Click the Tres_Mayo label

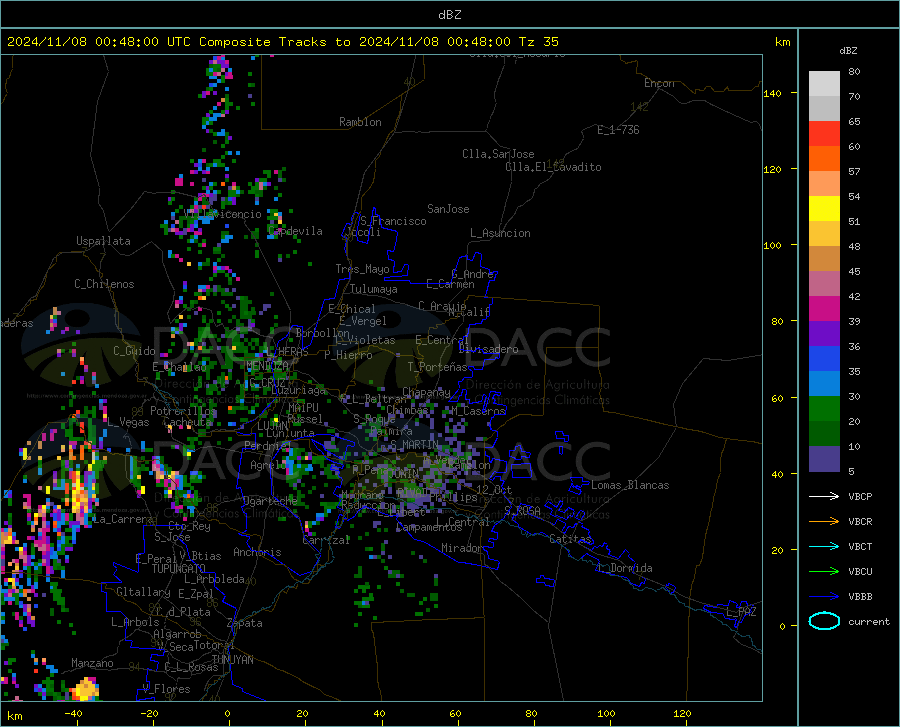pos(362,269)
